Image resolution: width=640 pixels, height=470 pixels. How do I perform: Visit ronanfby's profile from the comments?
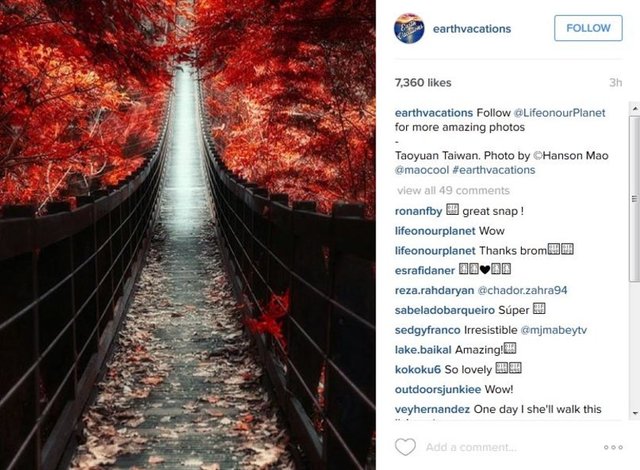coord(419,210)
